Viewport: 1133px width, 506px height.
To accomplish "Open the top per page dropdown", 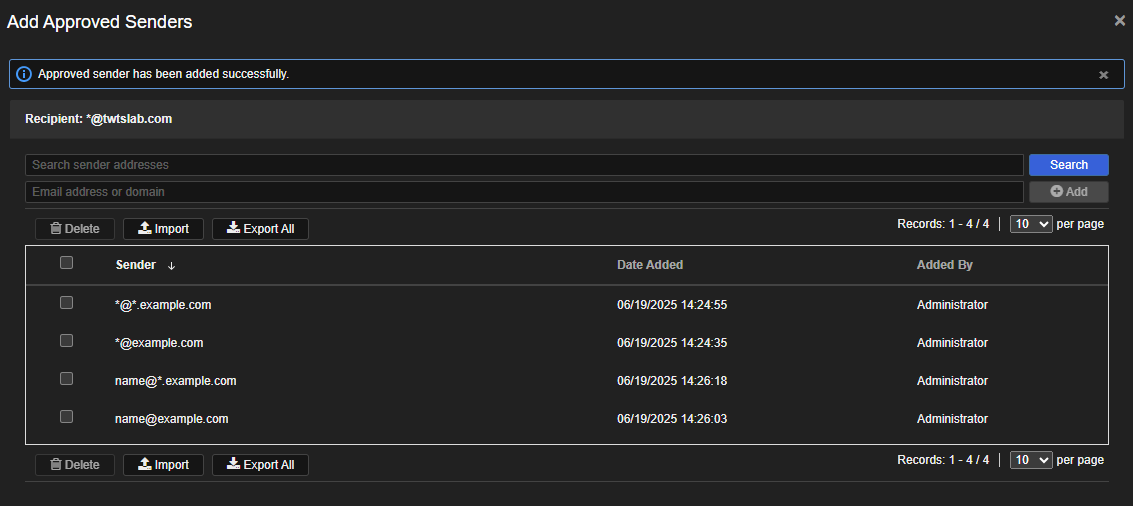I will point(1031,224).
